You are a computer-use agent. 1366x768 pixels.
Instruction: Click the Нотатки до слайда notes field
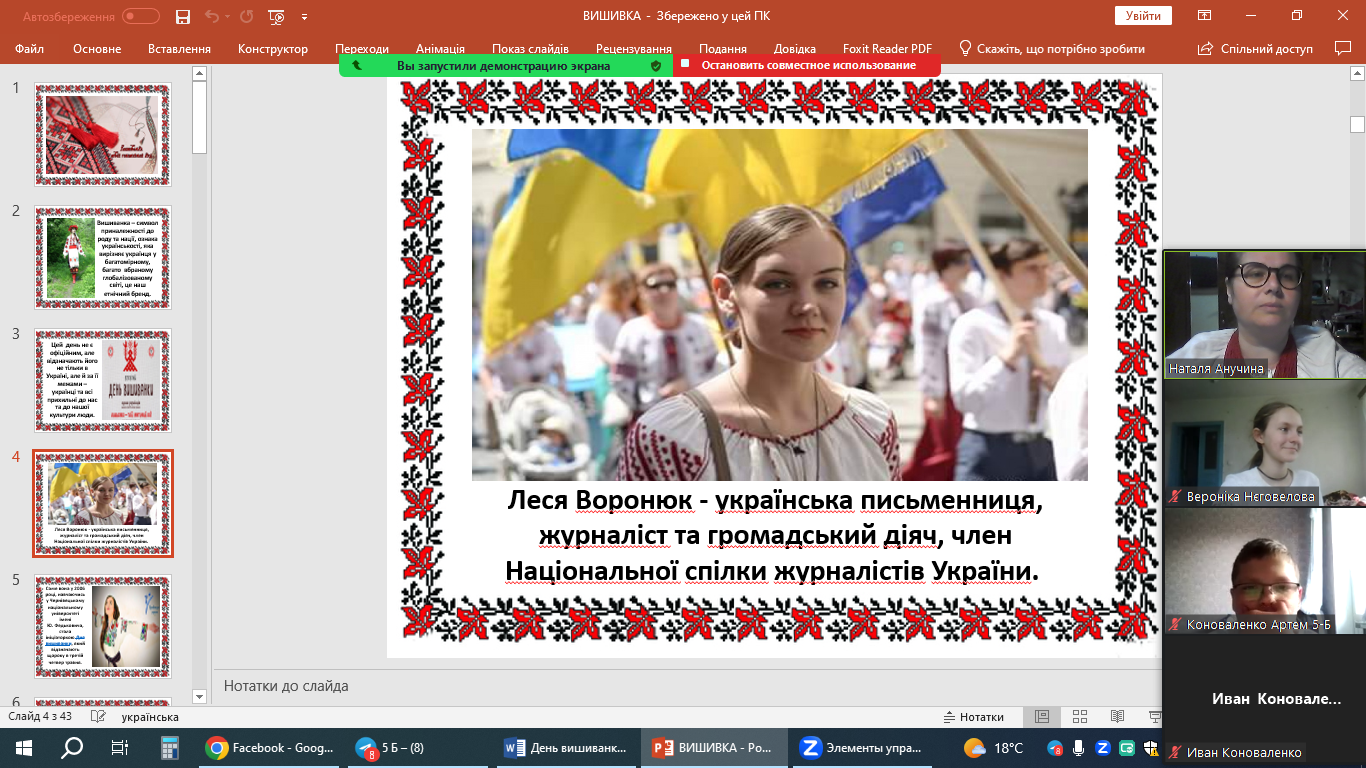click(x=686, y=686)
